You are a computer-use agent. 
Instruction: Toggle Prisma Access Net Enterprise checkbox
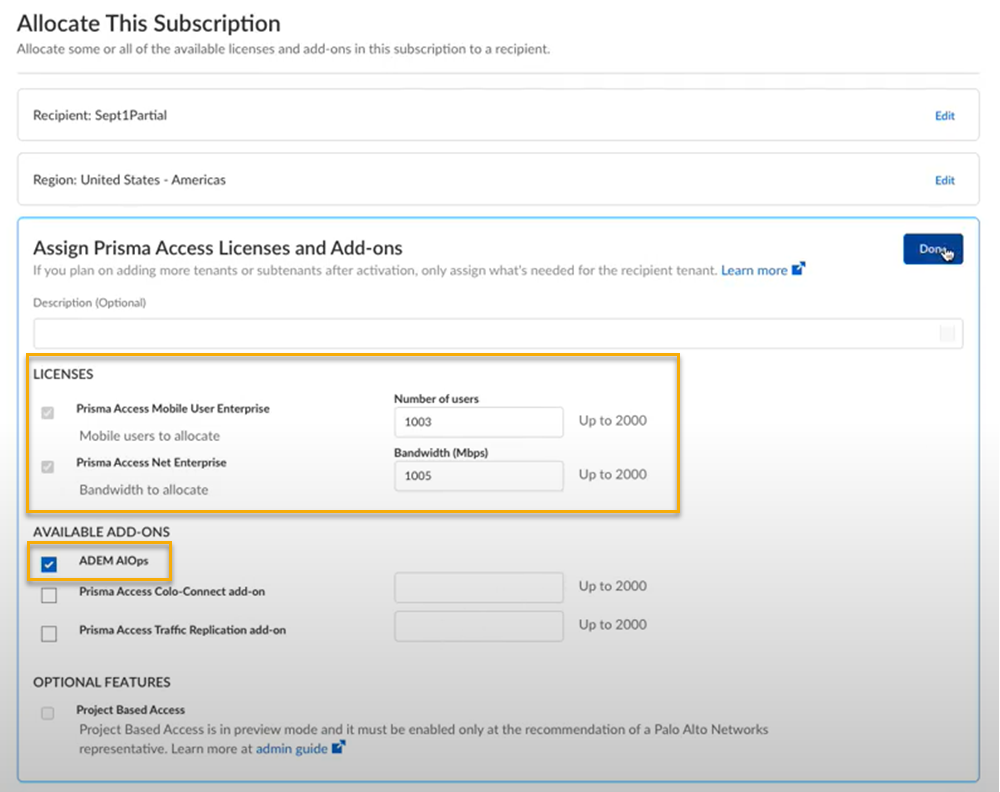coord(48,467)
